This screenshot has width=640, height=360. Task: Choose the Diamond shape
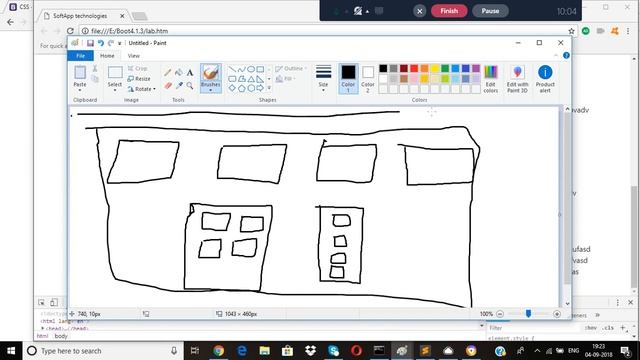point(232,88)
